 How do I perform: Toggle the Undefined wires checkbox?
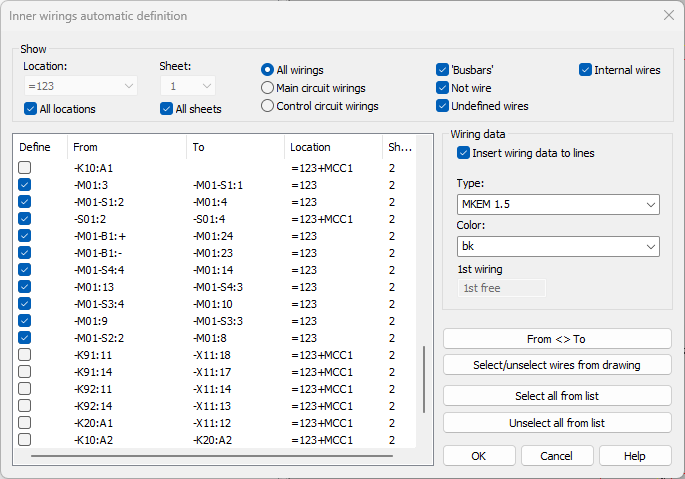pyautogui.click(x=443, y=106)
